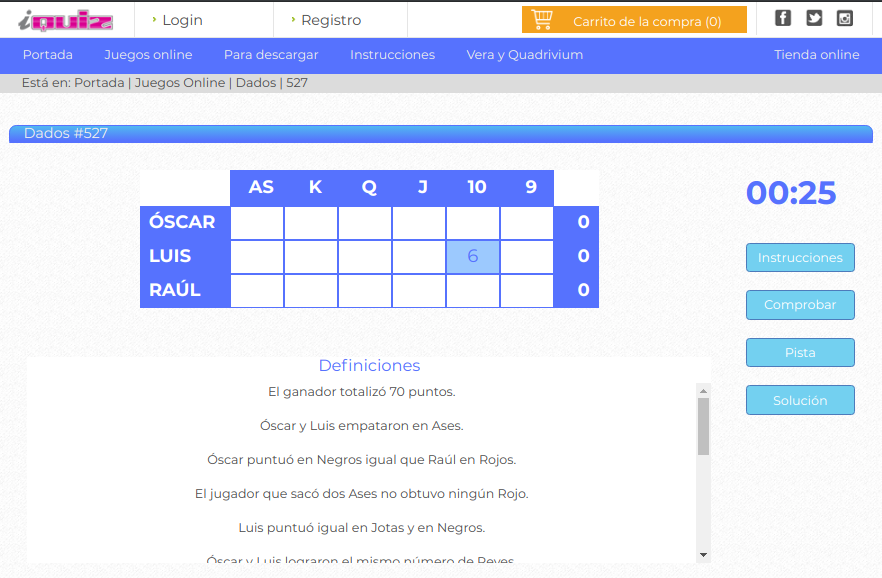Click the ÓSCAR row label
The height and width of the screenshot is (578, 882).
pos(182,222)
